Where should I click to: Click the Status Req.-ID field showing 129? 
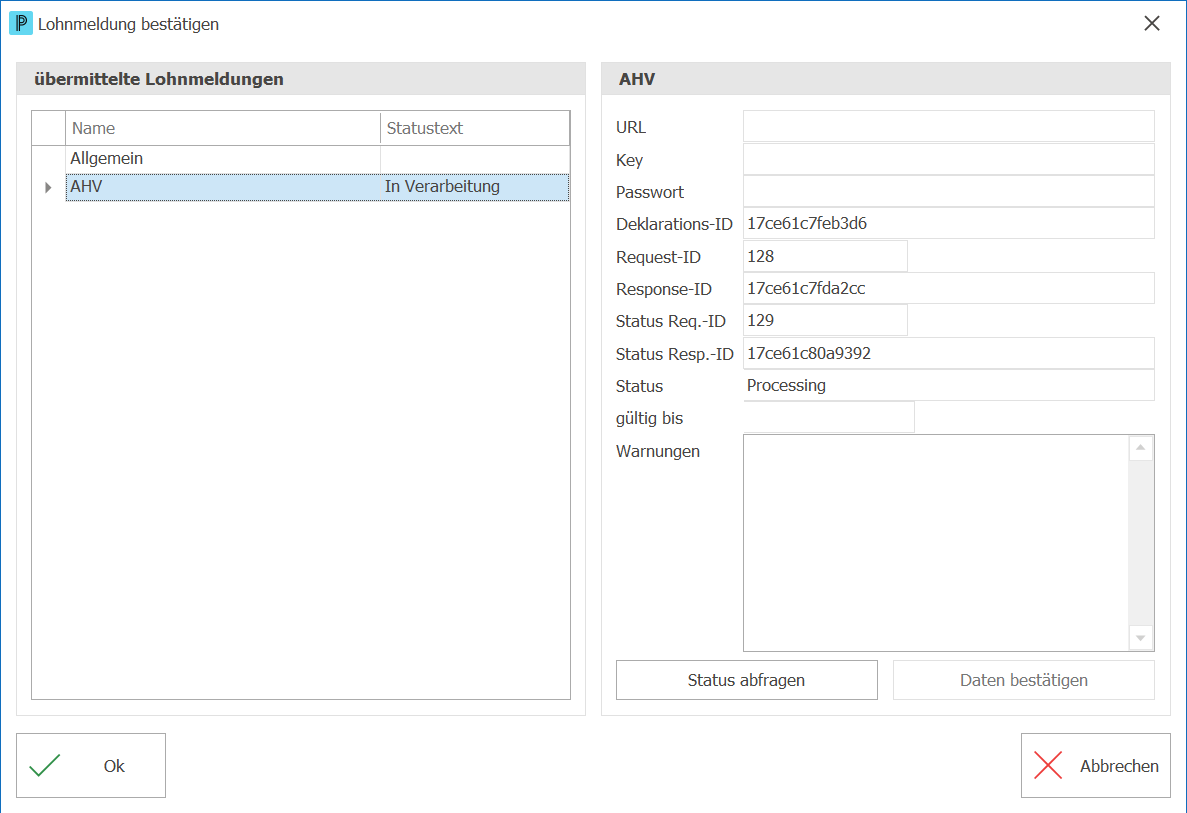click(825, 320)
